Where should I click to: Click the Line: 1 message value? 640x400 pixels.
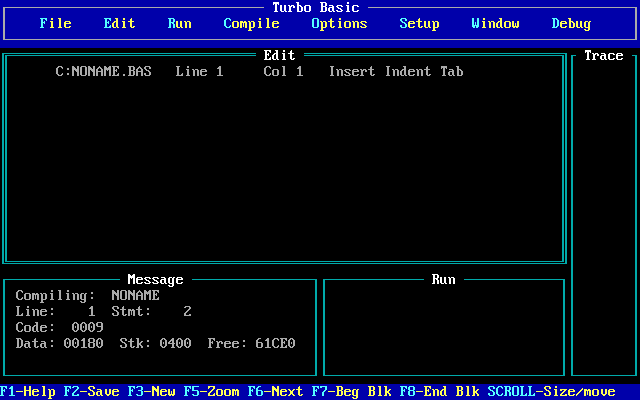tap(56, 311)
